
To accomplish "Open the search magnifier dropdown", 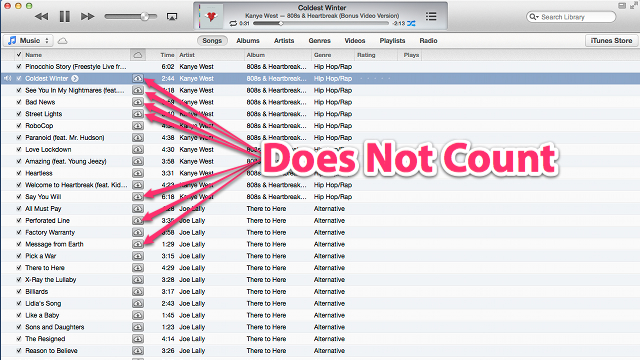I will [533, 17].
